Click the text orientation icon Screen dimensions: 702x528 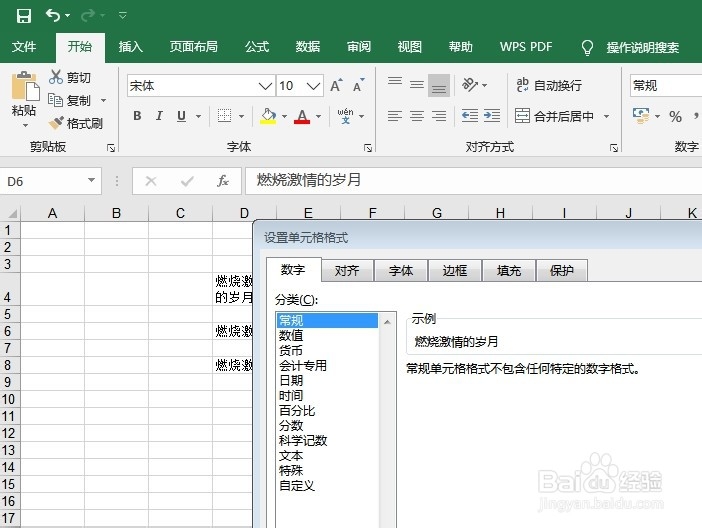pos(470,85)
